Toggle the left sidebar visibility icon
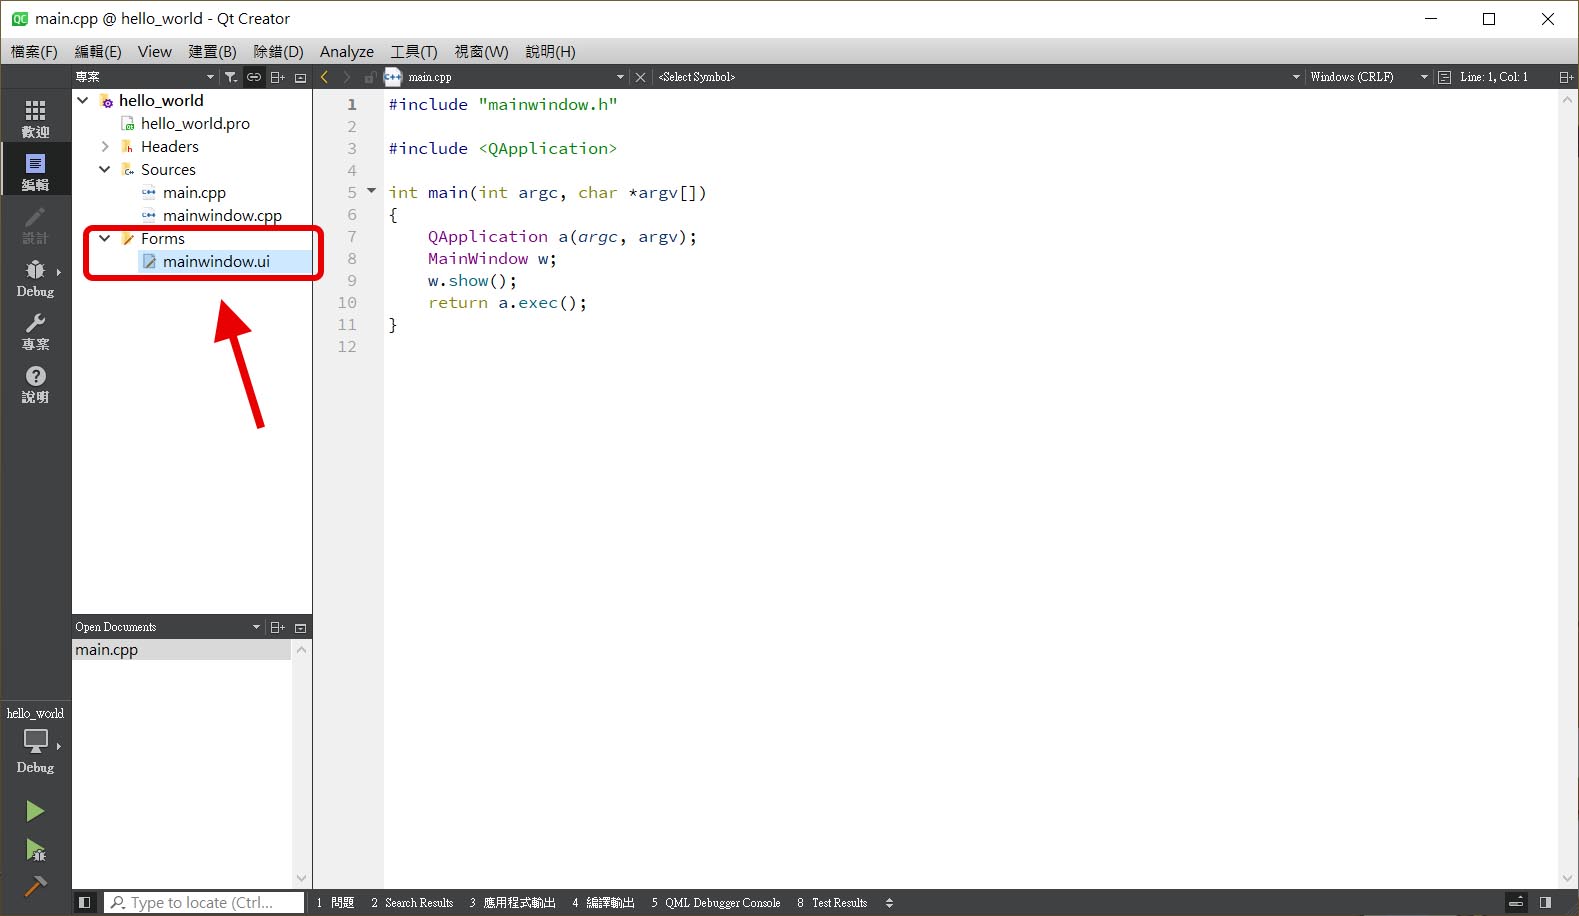 85,902
